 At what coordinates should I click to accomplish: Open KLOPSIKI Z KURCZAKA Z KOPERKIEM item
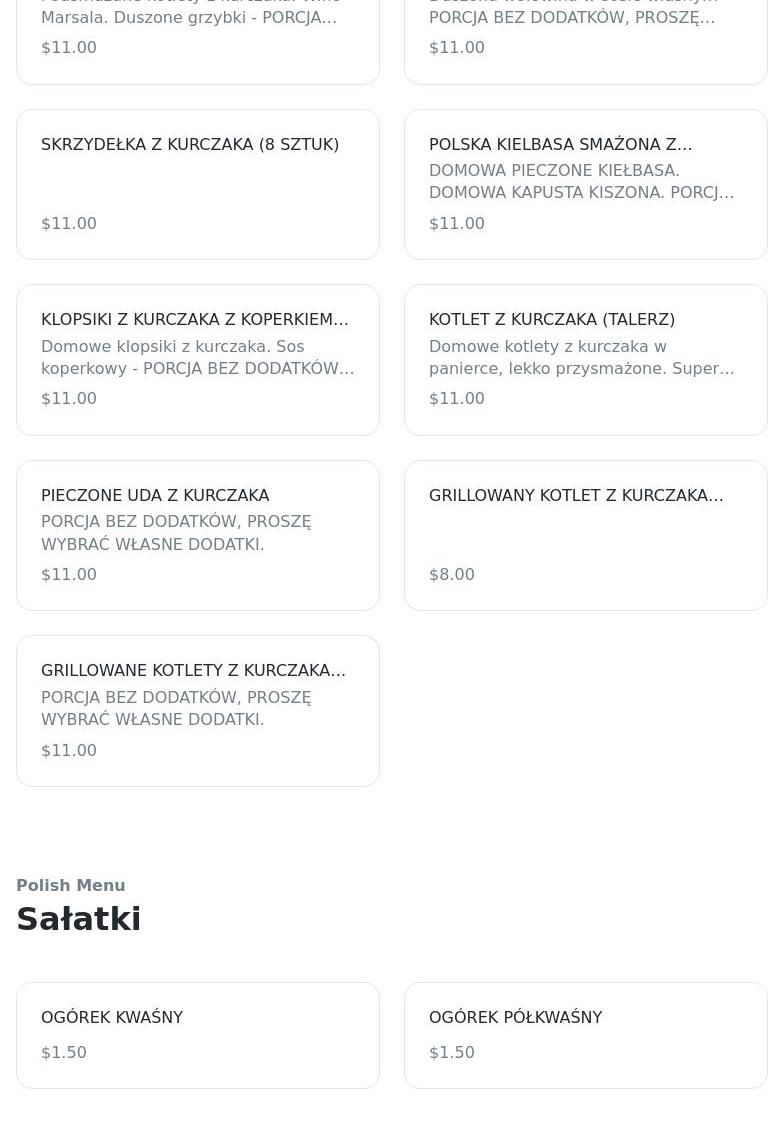tap(194, 320)
